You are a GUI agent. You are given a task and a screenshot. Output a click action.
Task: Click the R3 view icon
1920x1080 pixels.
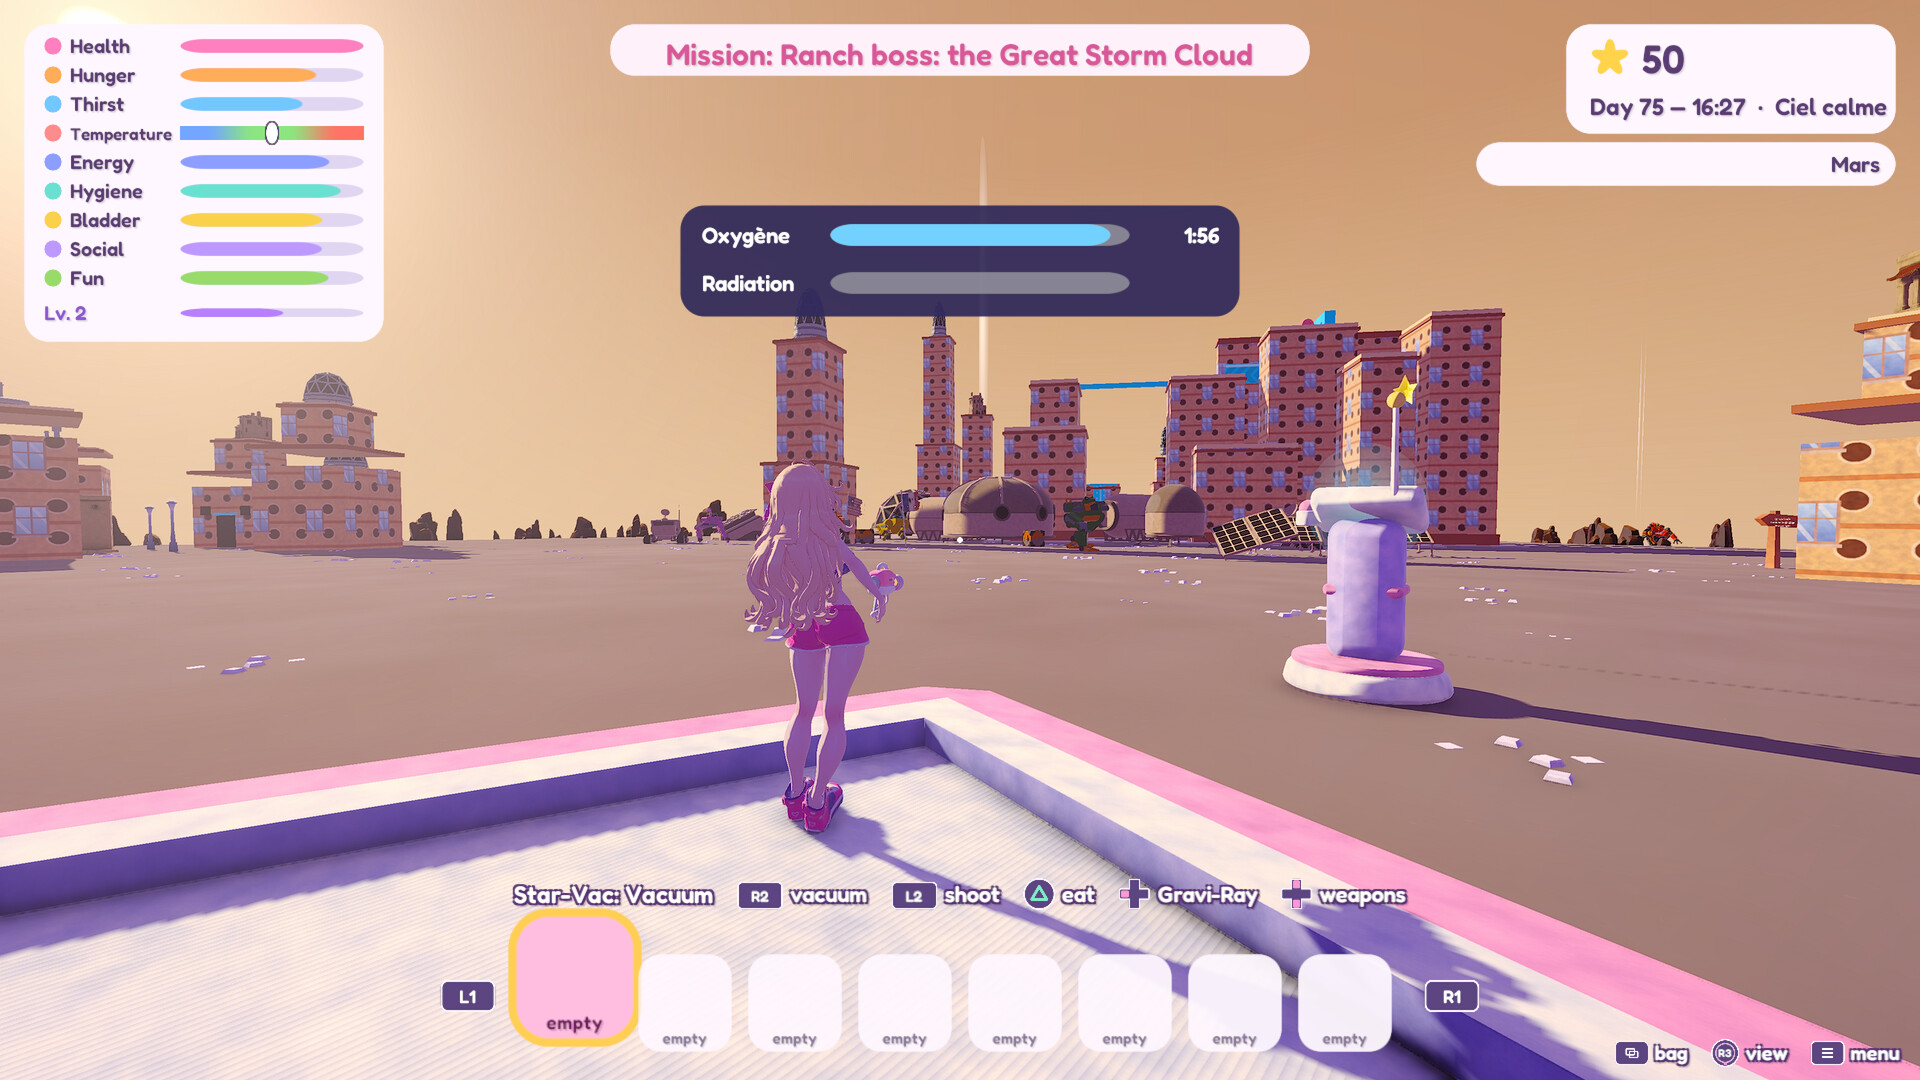pos(1725,1053)
